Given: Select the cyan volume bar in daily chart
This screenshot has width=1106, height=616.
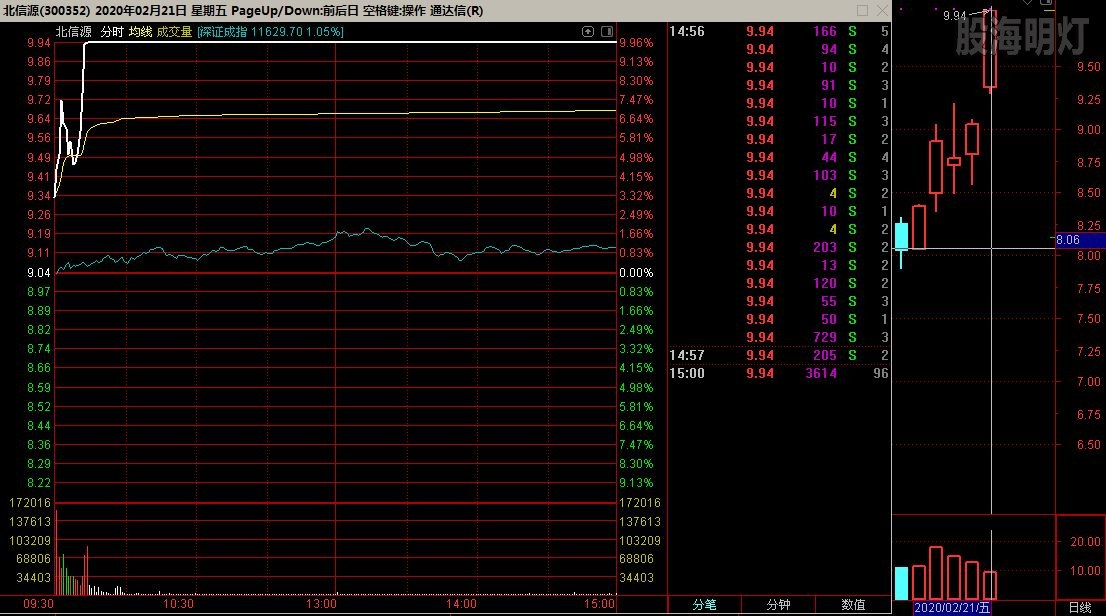Looking at the screenshot, I should coord(901,584).
